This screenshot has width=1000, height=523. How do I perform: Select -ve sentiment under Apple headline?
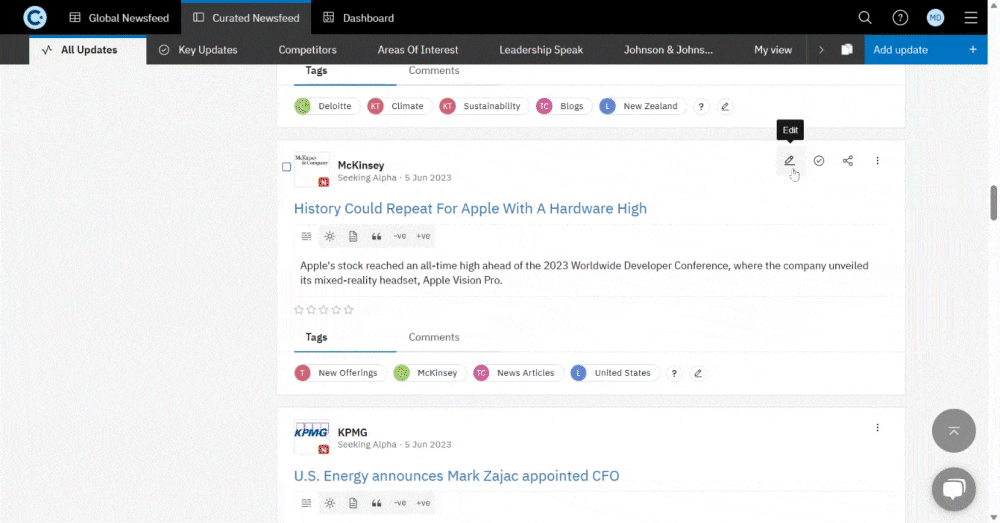click(x=400, y=236)
